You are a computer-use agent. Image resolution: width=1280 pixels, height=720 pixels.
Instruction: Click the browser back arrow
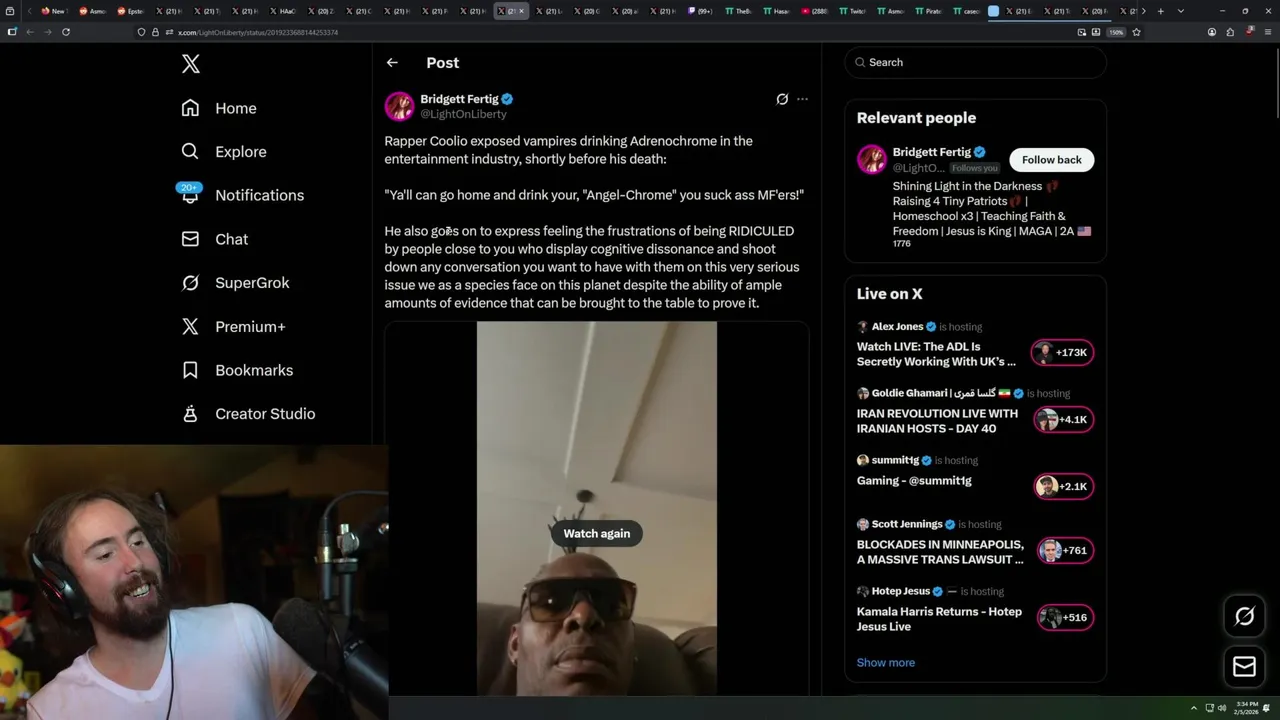(x=30, y=32)
